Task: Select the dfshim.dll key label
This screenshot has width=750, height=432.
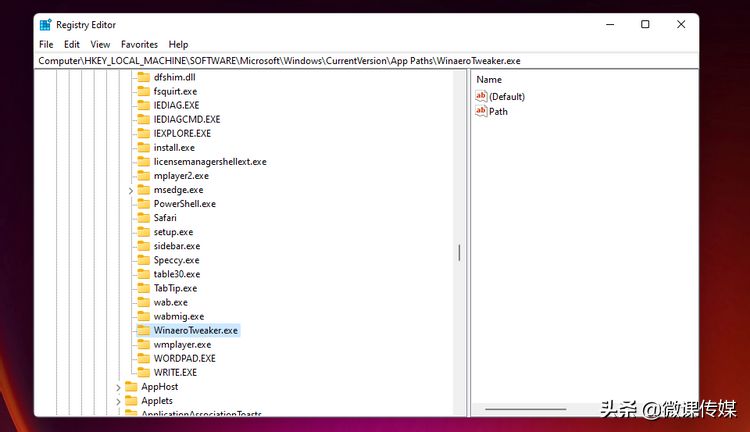Action: [175, 77]
